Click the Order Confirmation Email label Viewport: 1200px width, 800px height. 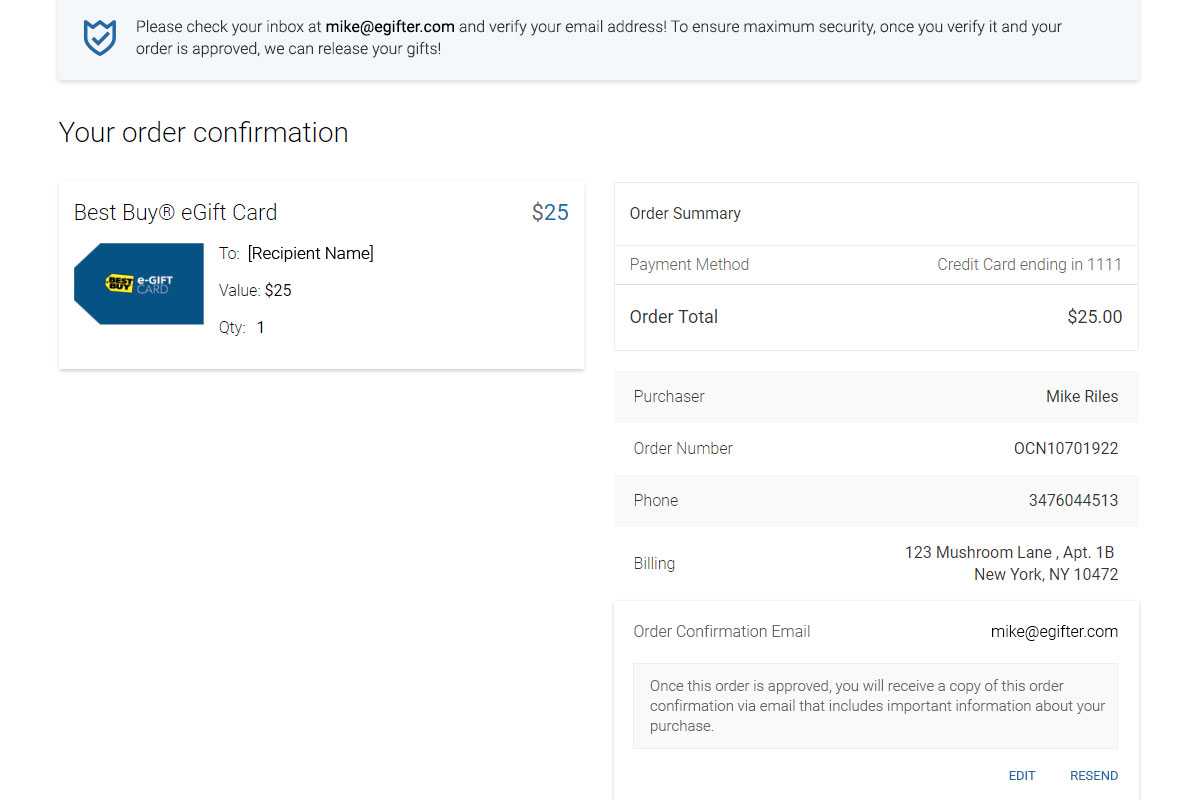point(722,632)
